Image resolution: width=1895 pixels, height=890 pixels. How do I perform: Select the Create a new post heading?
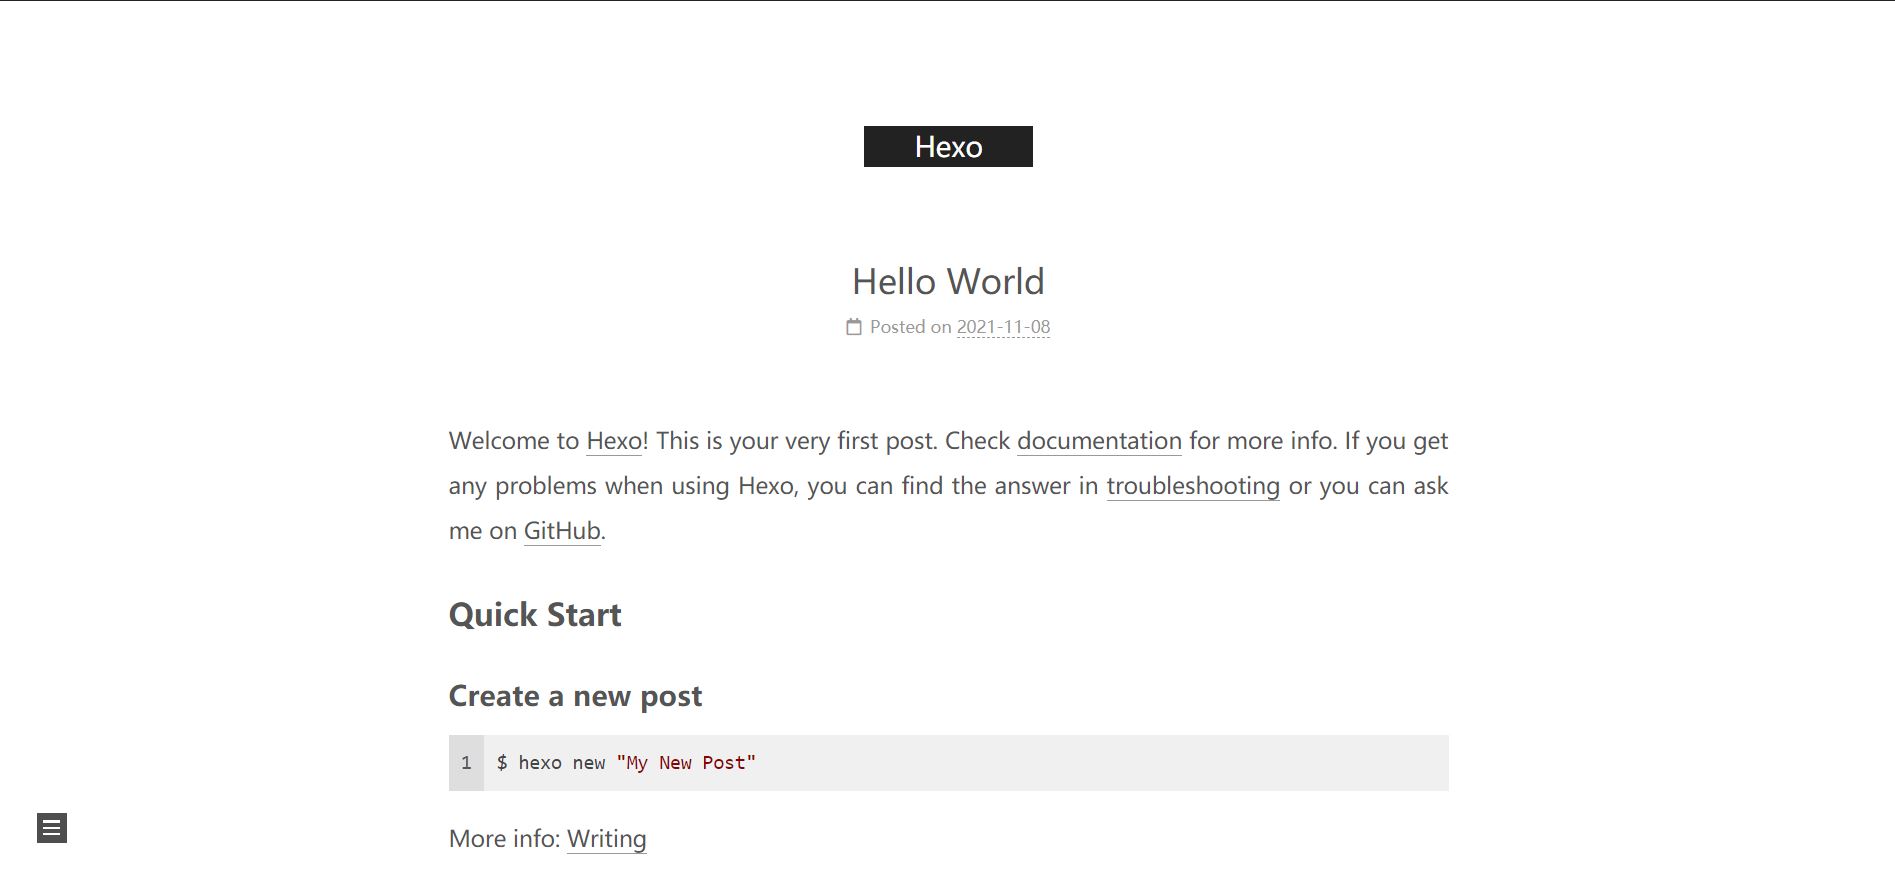tap(575, 696)
